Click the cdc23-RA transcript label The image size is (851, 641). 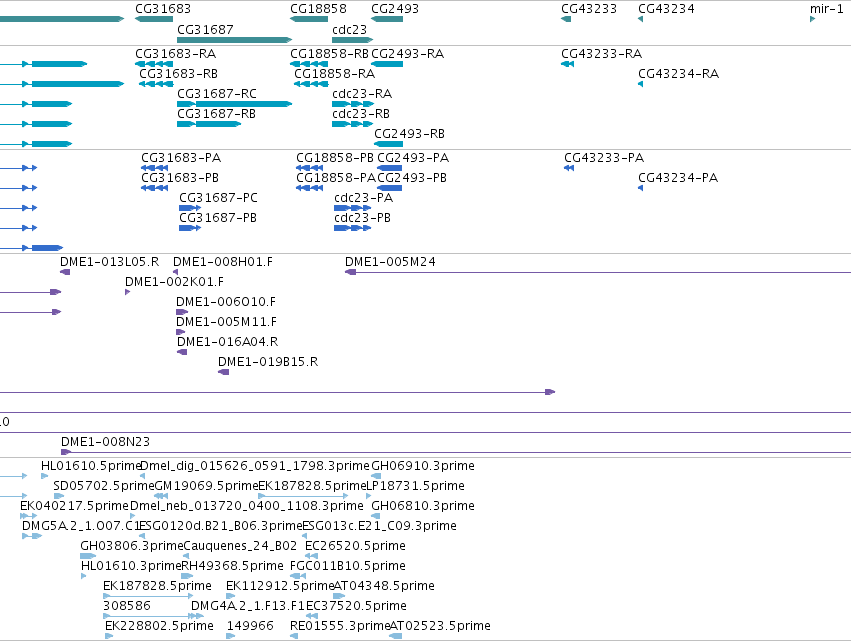pos(362,94)
